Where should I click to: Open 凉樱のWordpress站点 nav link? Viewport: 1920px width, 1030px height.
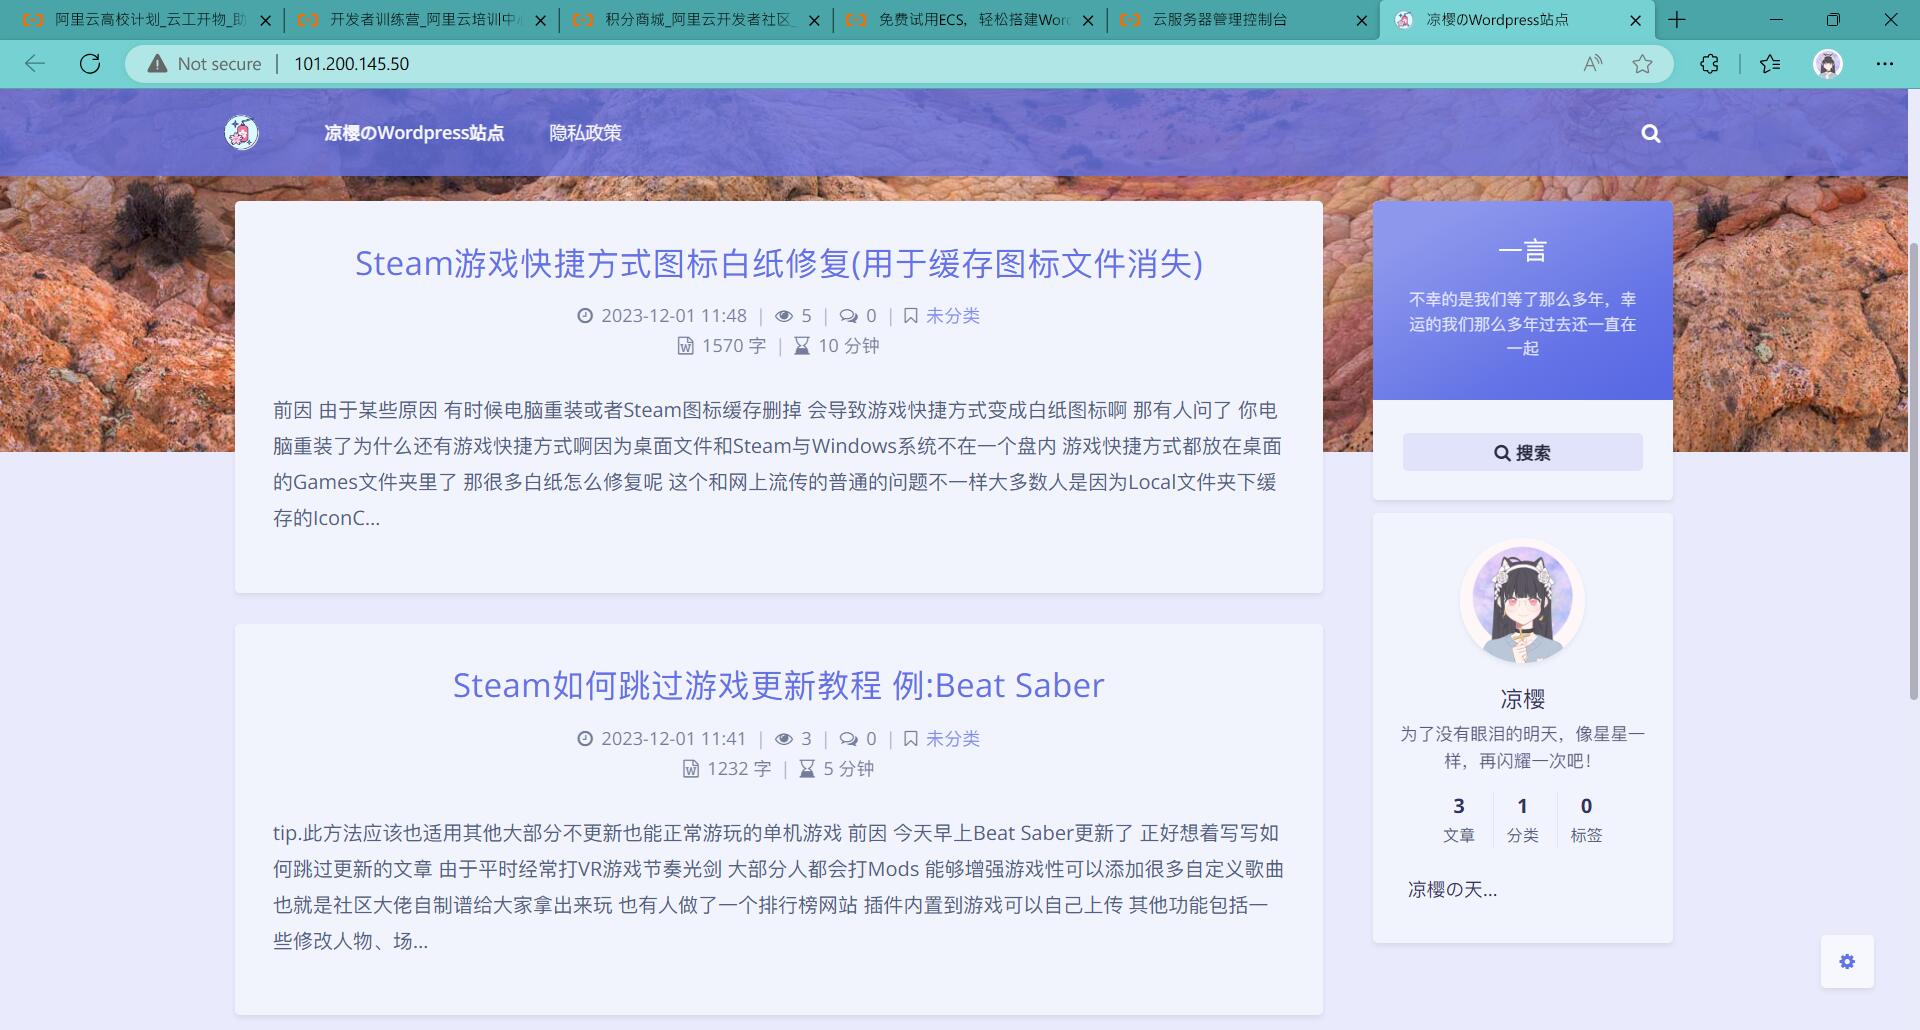[414, 133]
